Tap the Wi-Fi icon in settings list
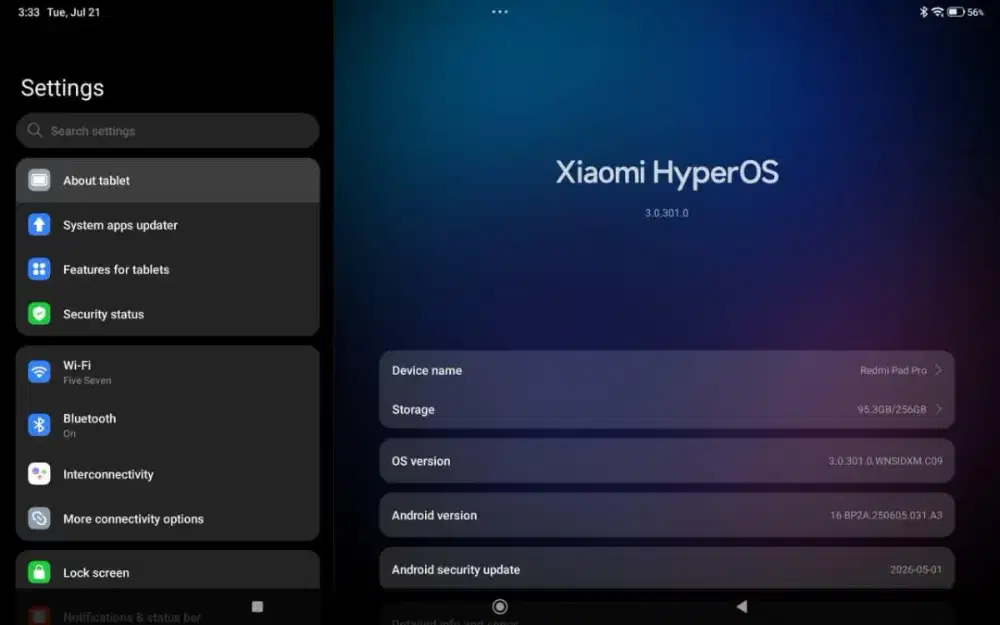This screenshot has width=1000, height=625. tap(39, 372)
